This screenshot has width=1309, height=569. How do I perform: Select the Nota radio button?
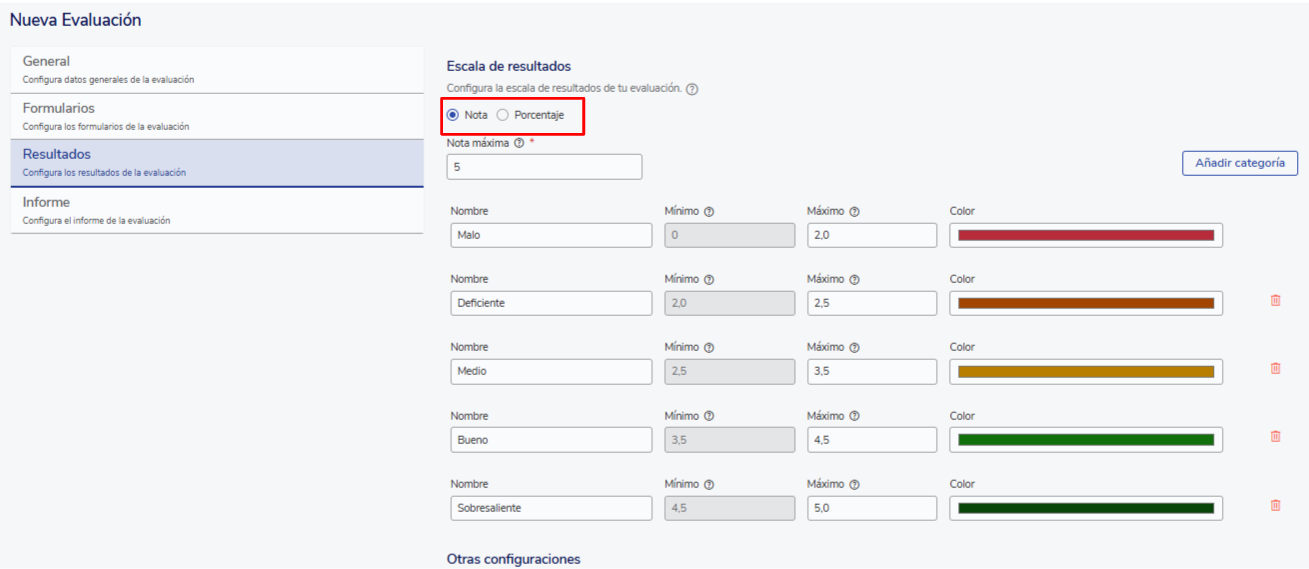point(453,115)
